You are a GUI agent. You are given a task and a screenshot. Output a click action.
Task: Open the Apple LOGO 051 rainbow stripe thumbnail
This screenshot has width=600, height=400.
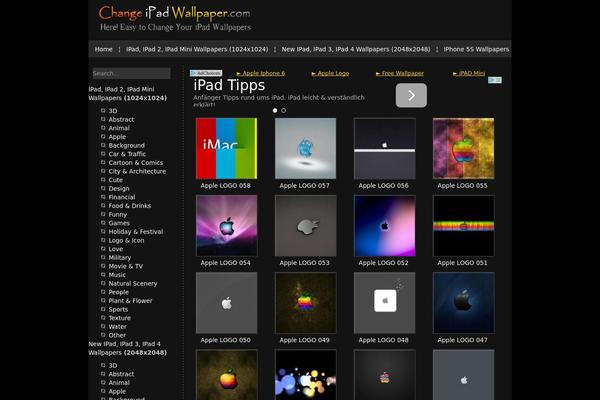pyautogui.click(x=463, y=225)
